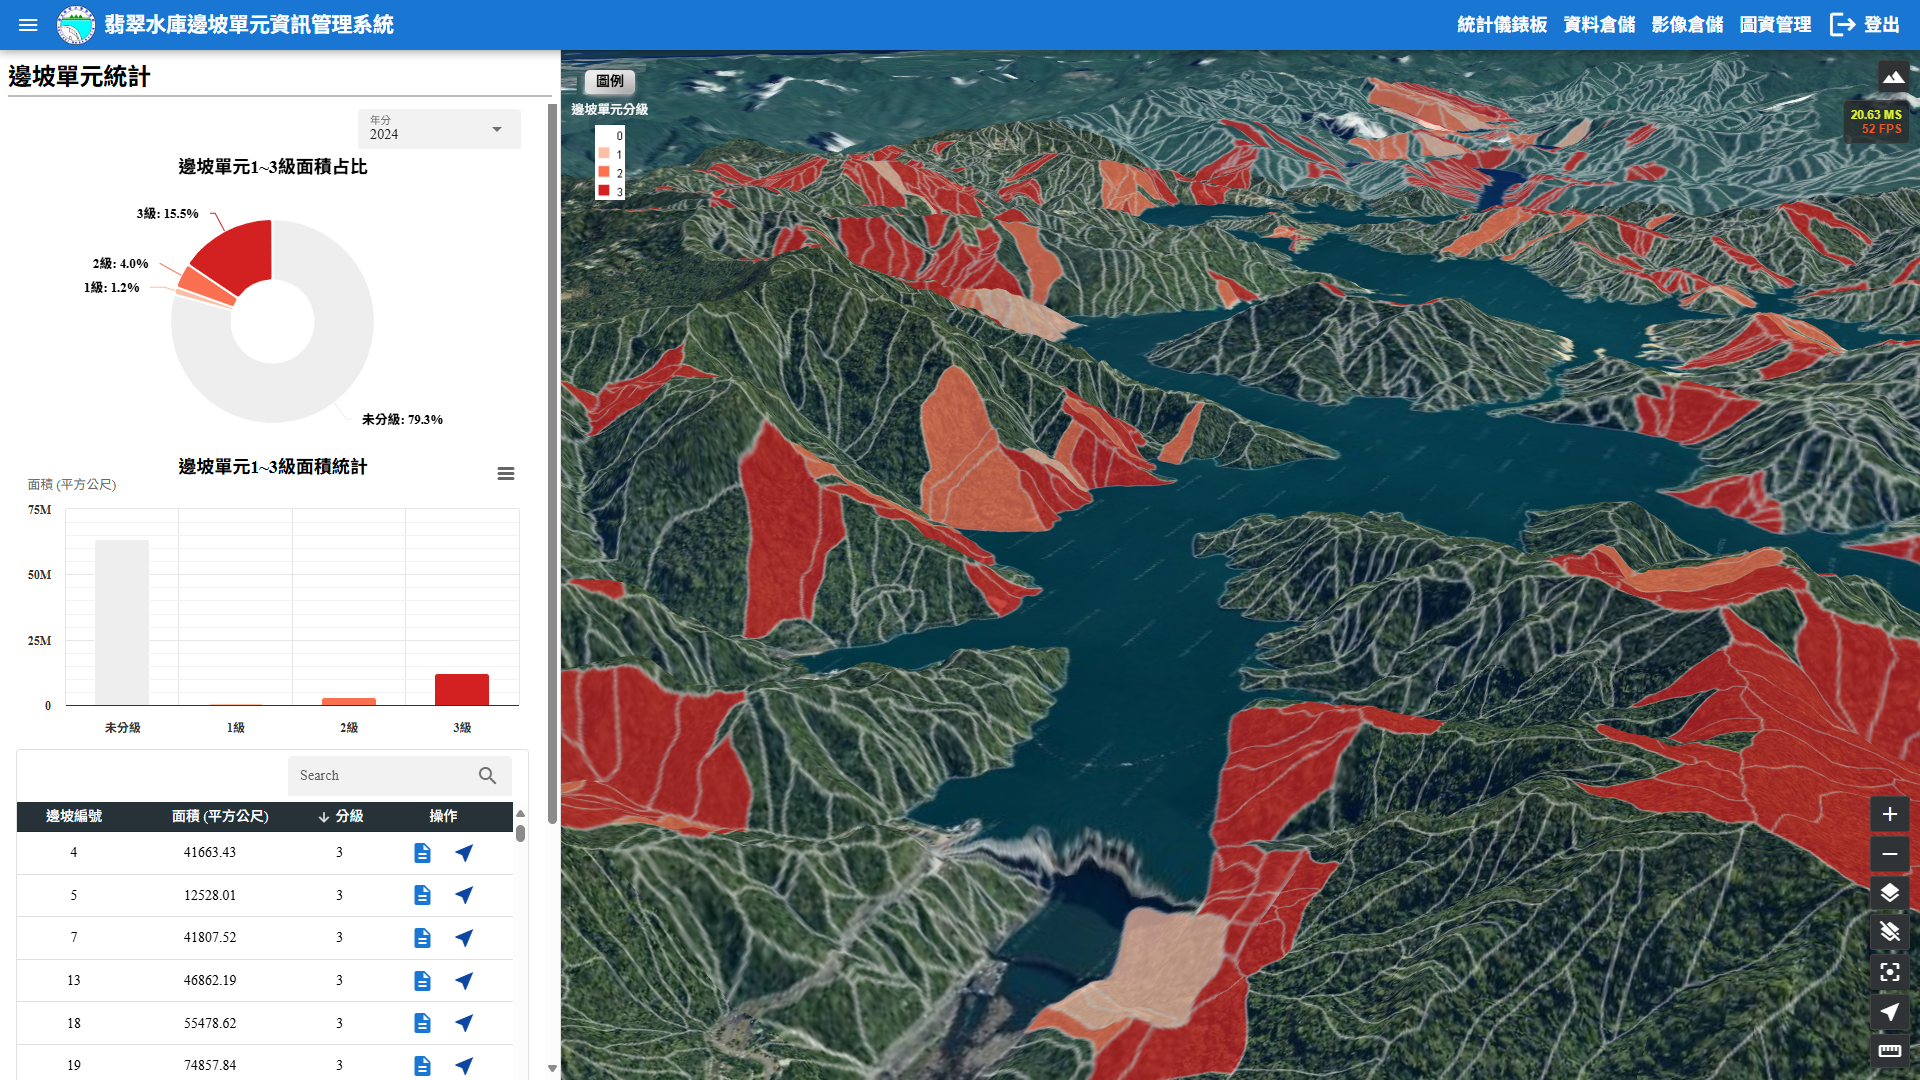Click the ruler measurement tool

coord(1889,1051)
